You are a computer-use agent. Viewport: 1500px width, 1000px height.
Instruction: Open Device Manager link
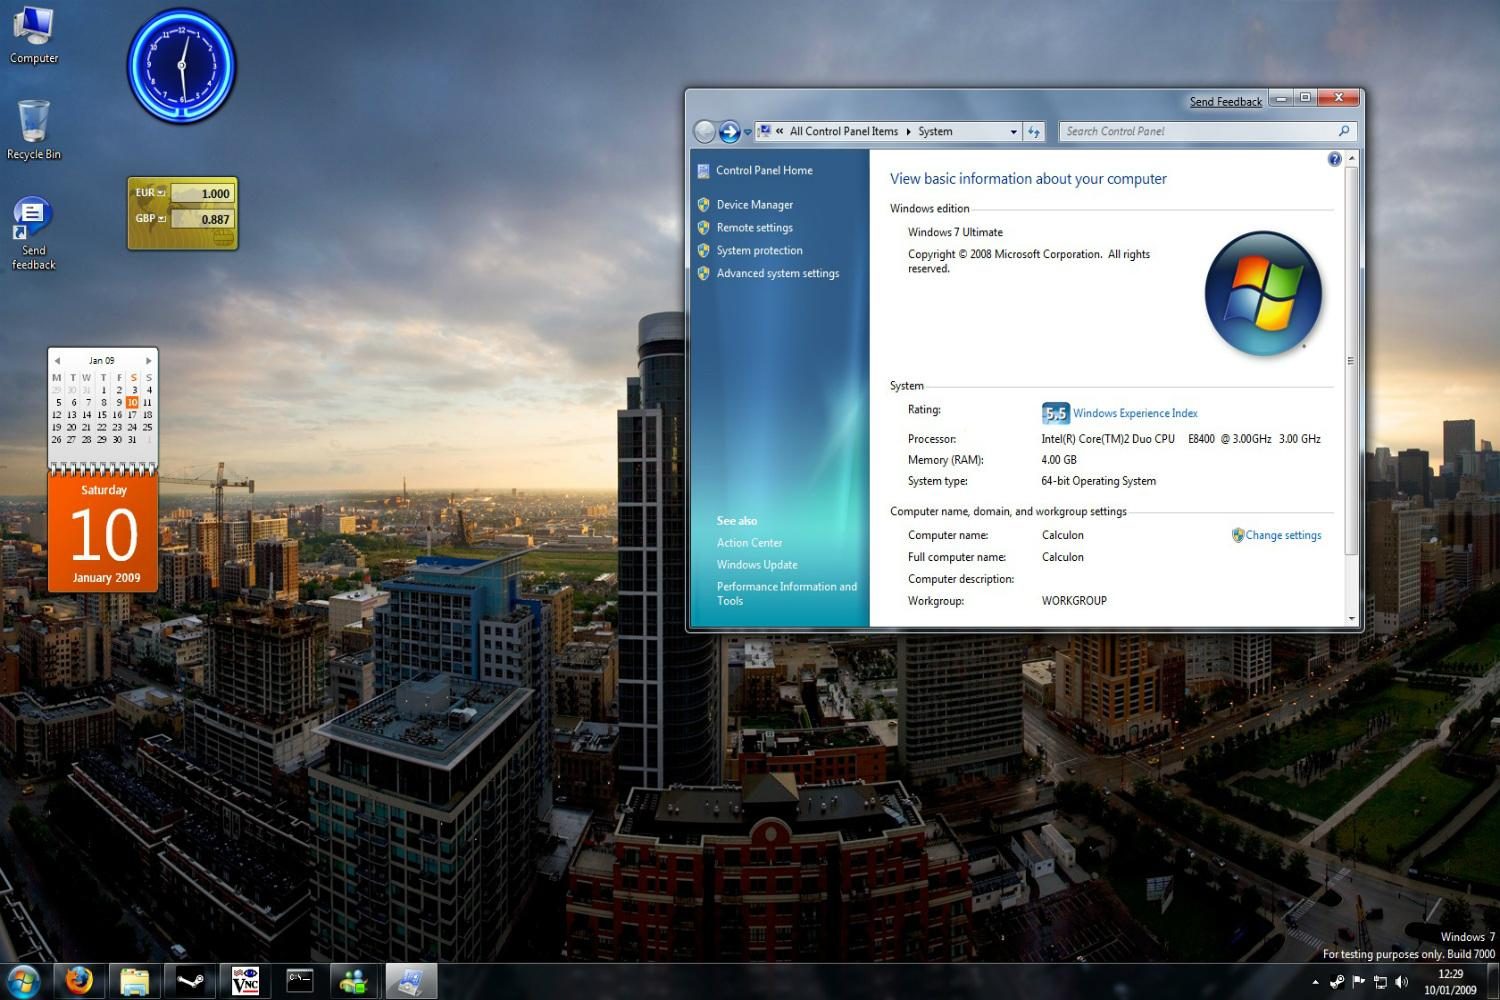click(x=754, y=204)
